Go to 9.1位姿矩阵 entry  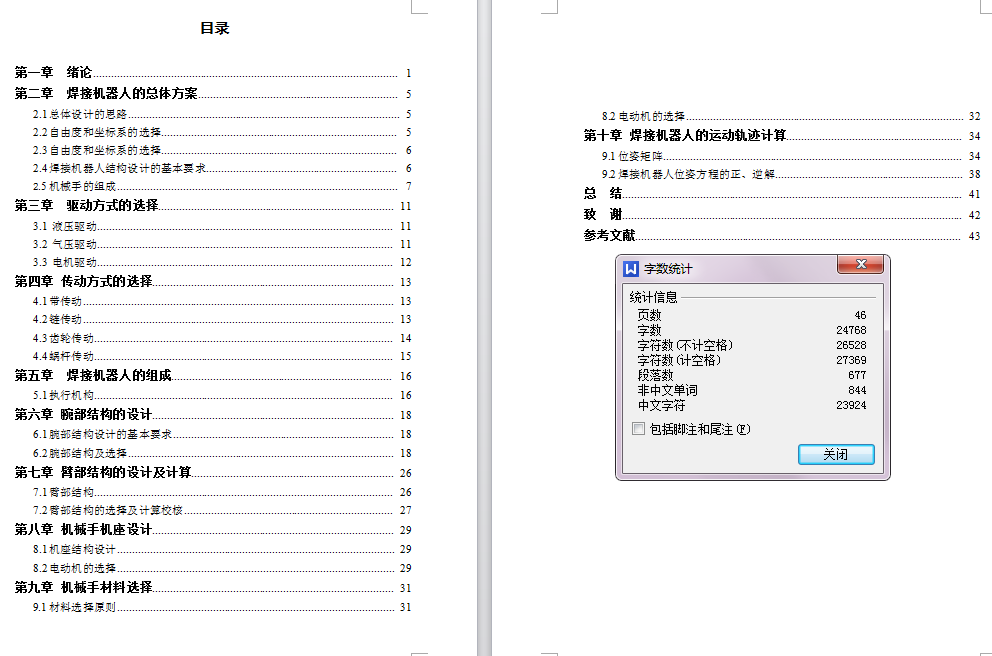[791, 156]
